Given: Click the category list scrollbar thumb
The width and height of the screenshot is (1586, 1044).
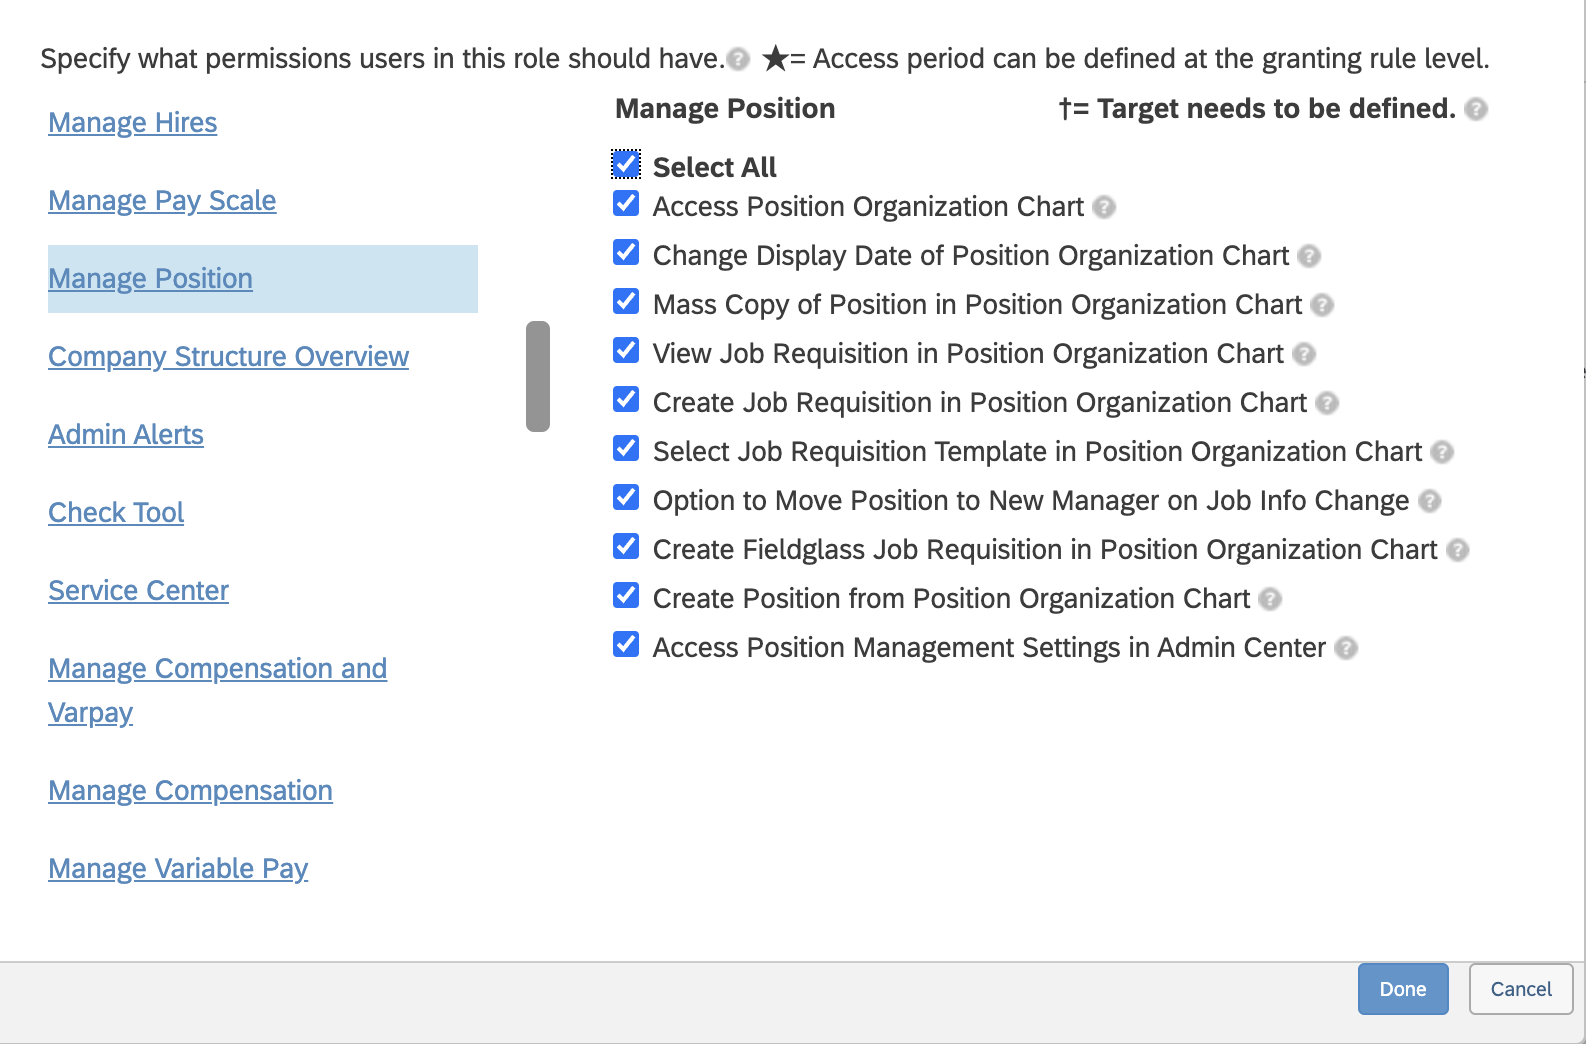Looking at the screenshot, I should tap(538, 376).
